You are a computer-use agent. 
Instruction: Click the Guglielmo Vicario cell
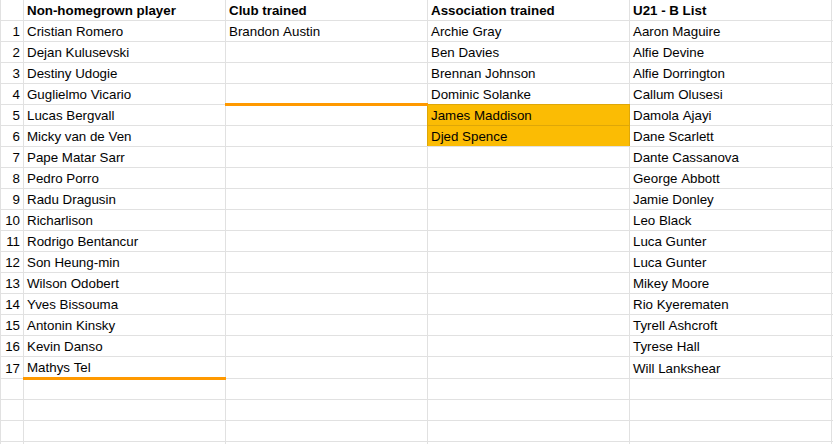[x=79, y=95]
